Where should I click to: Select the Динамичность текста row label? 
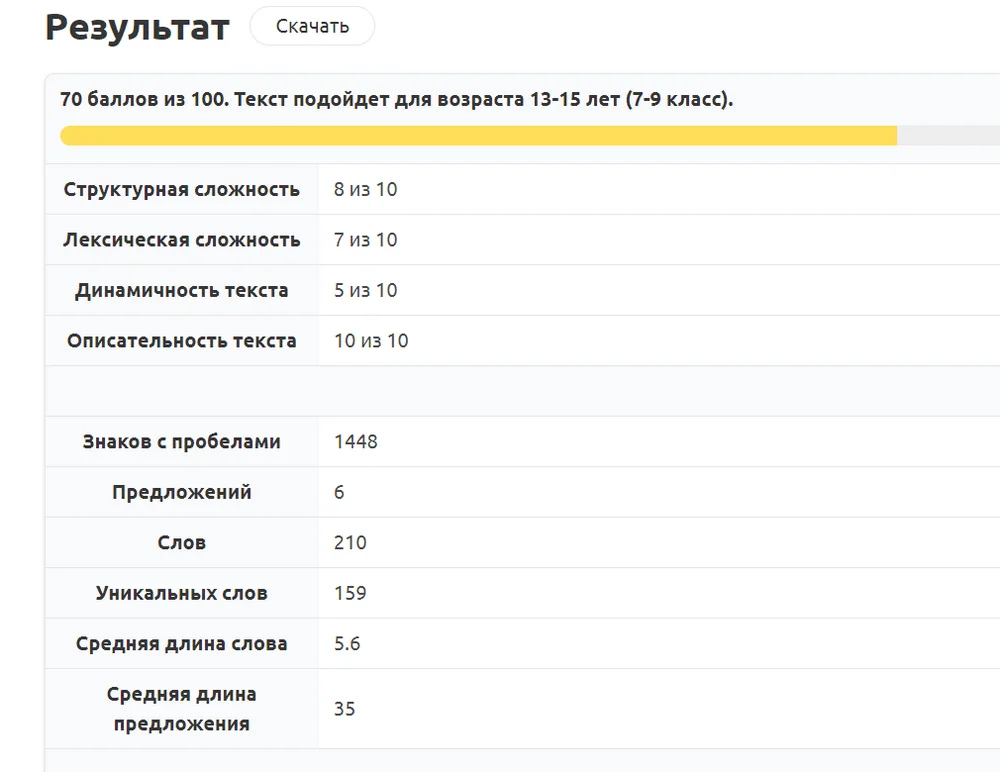coord(181,290)
